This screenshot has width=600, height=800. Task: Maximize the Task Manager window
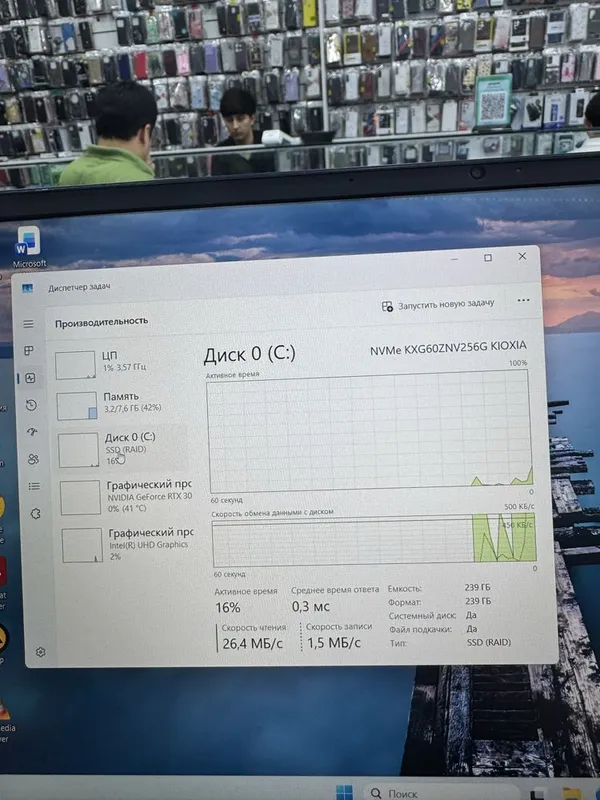click(x=488, y=258)
